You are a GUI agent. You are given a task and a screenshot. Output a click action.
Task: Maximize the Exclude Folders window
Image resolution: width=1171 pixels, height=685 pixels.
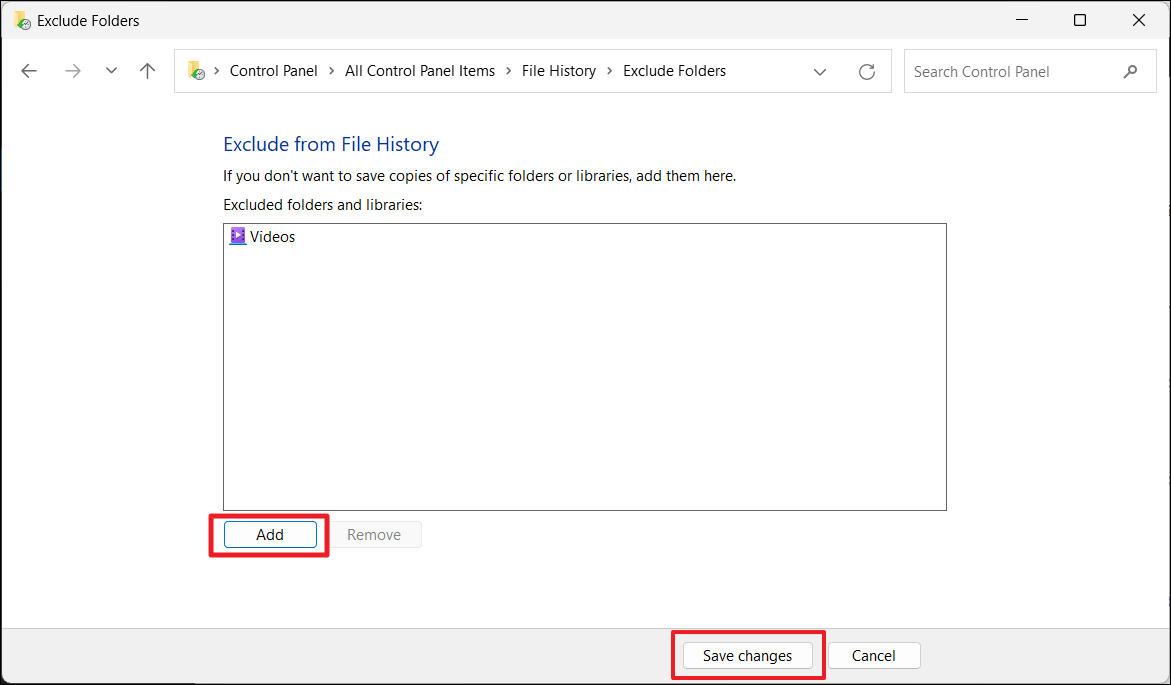point(1080,20)
